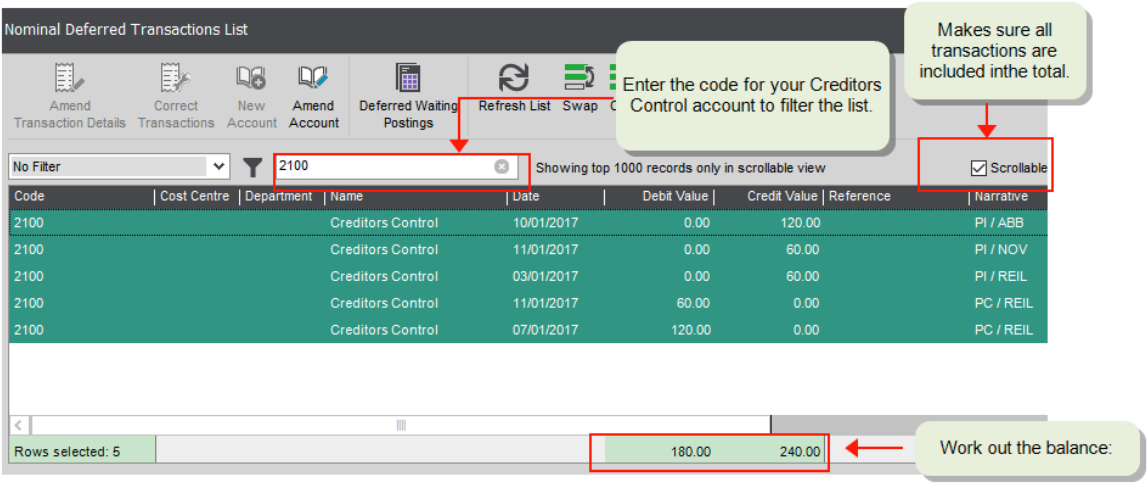The width and height of the screenshot is (1148, 483).
Task: Click the Swap icon
Action: pos(579,78)
